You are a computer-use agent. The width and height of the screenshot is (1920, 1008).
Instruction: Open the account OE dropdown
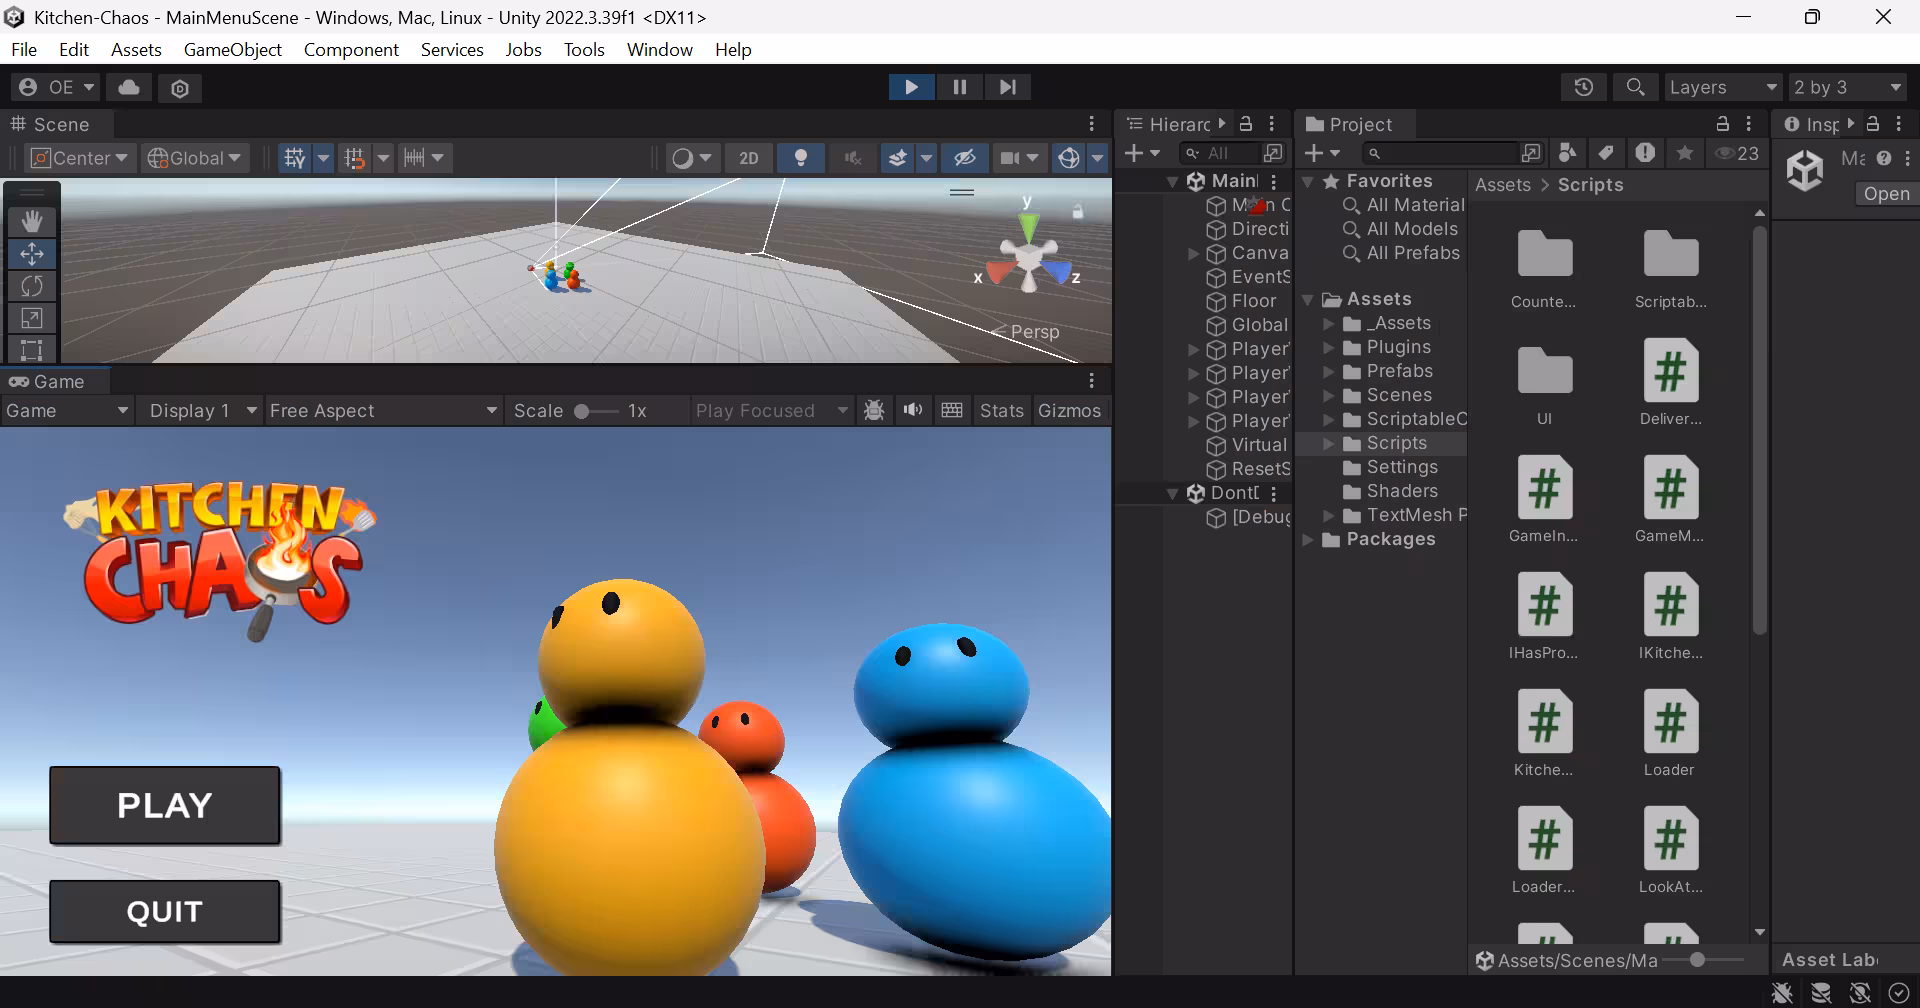click(56, 87)
